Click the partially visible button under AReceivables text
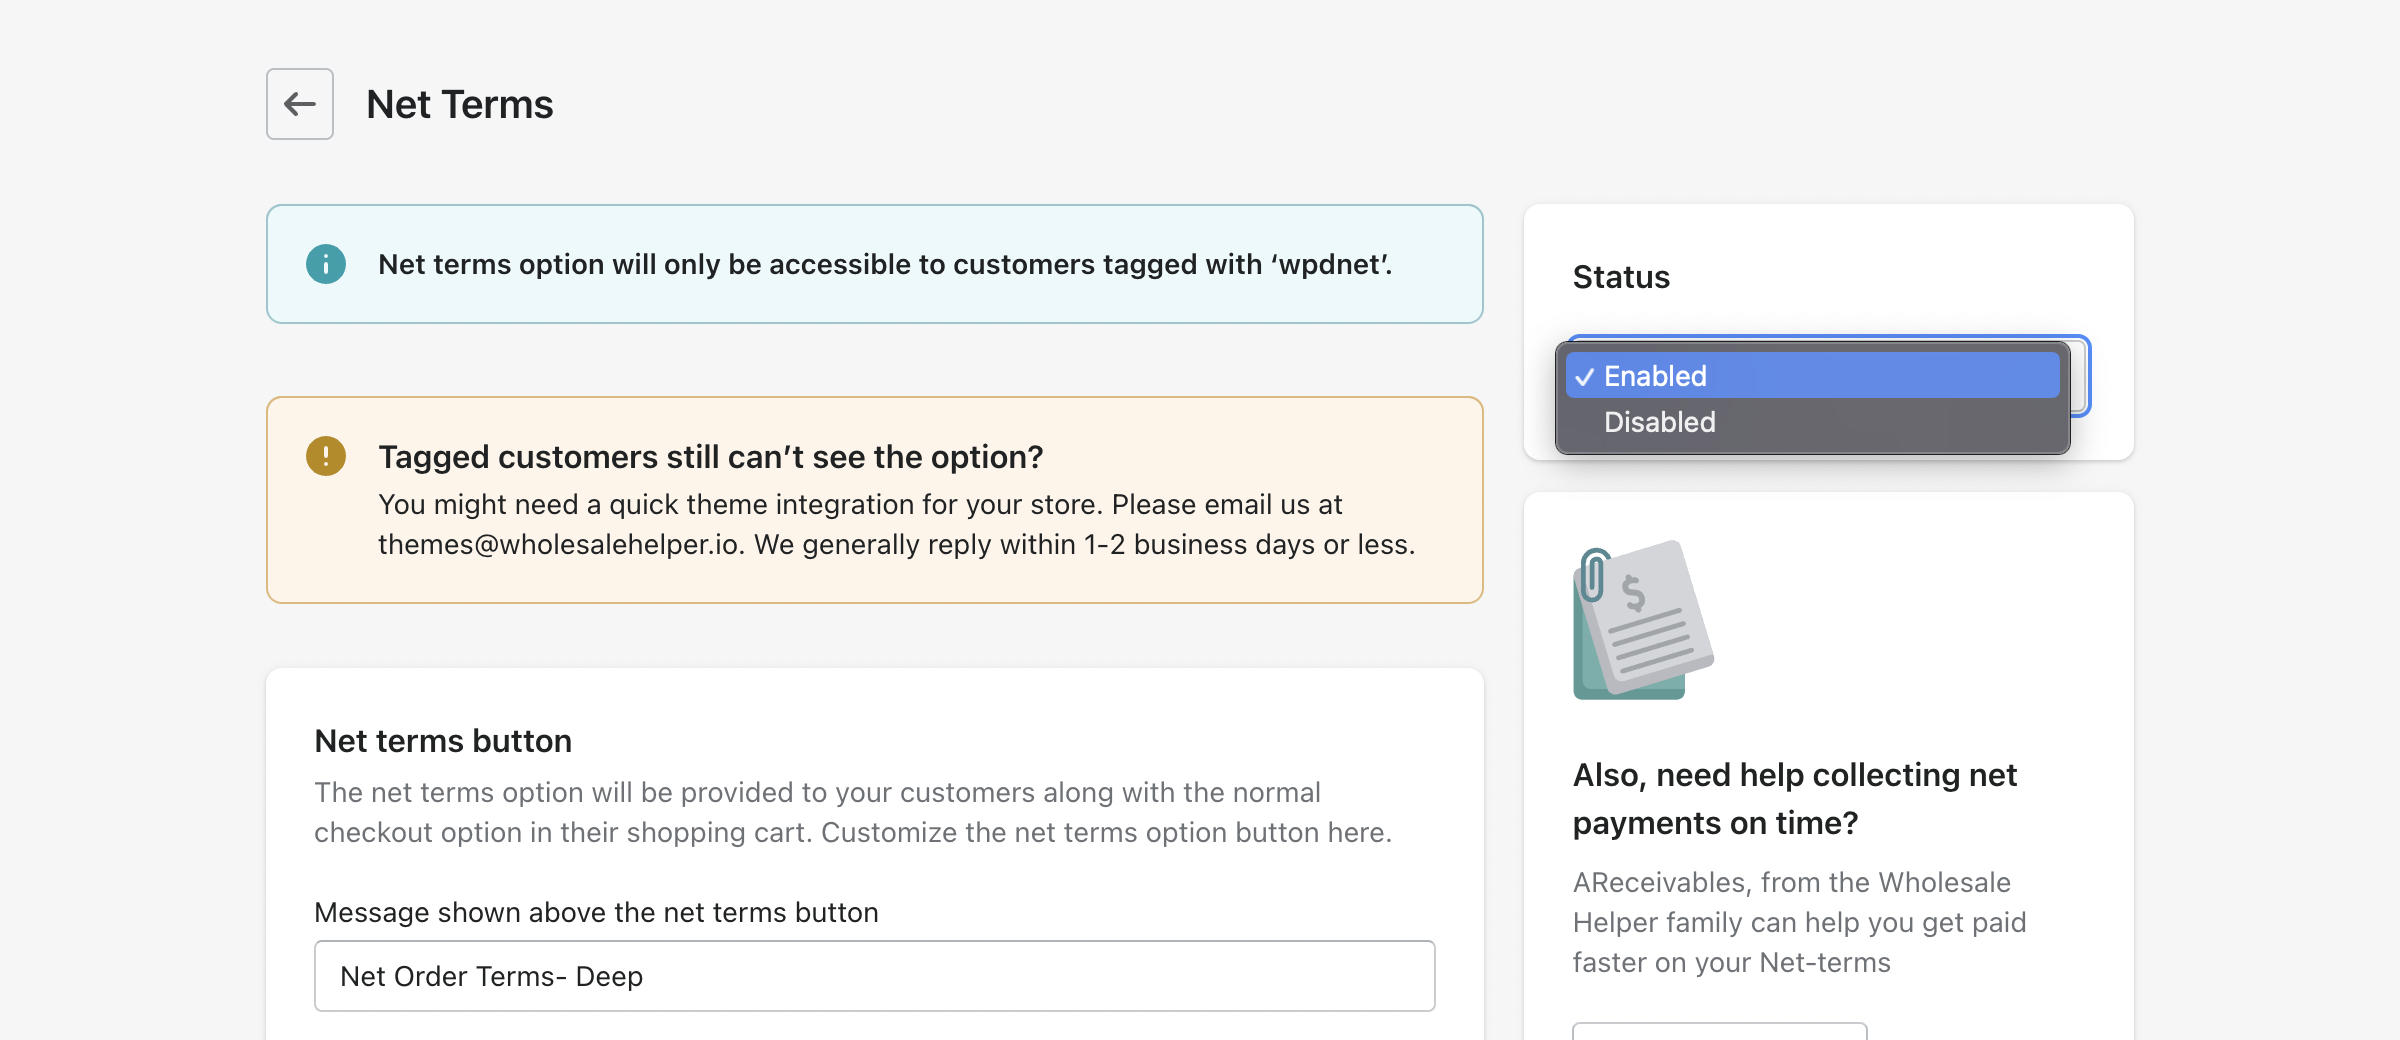Viewport: 2400px width, 1040px height. [1719, 1031]
